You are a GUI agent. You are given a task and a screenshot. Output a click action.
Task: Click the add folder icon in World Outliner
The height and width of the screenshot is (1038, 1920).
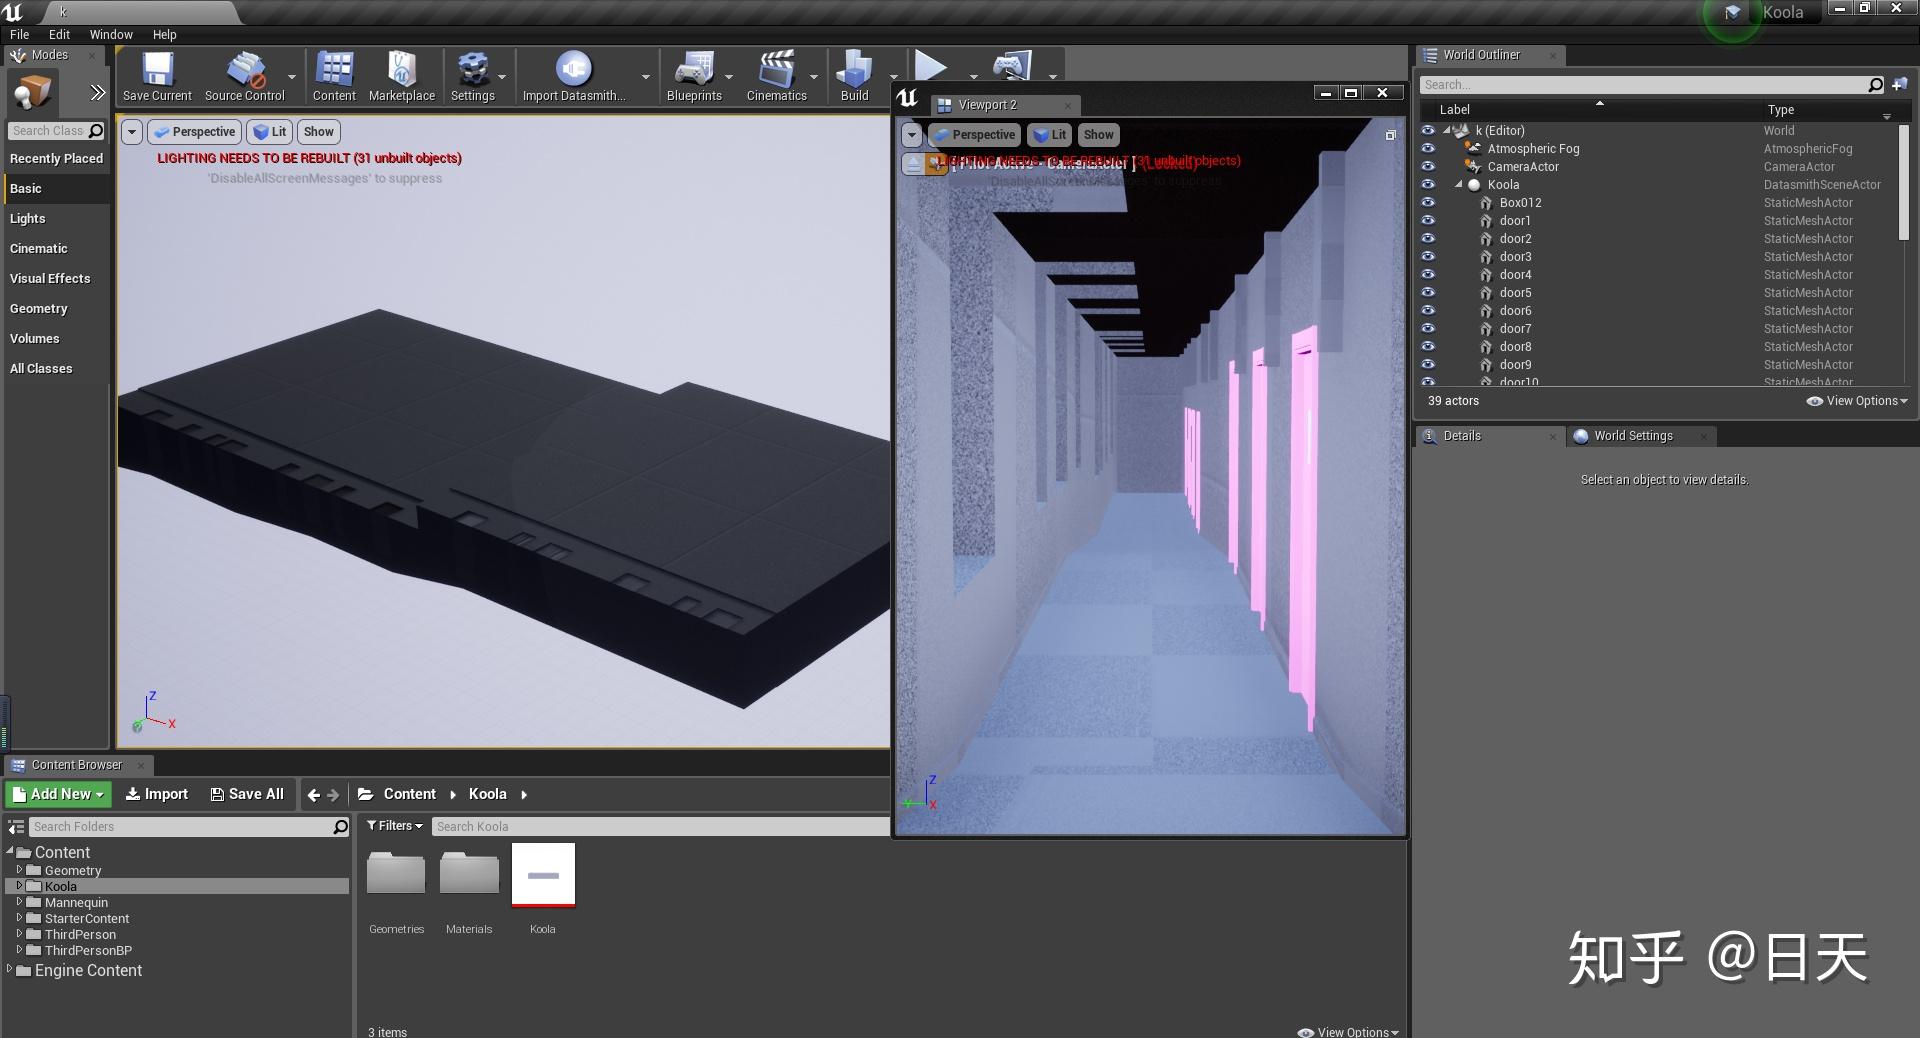point(1899,85)
